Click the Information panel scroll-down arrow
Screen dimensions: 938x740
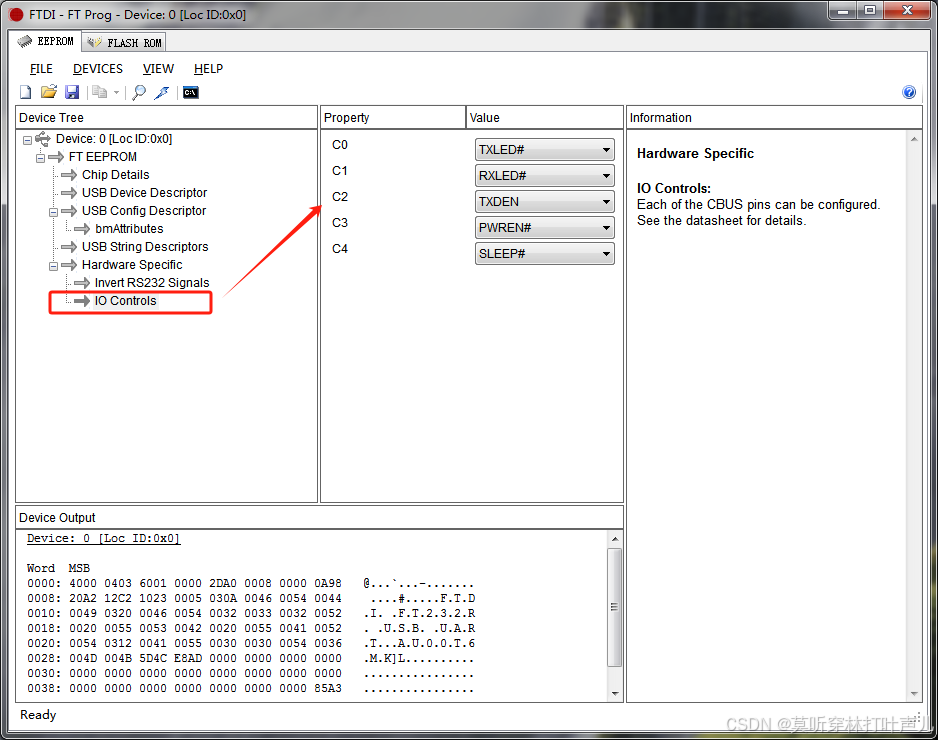[x=914, y=694]
